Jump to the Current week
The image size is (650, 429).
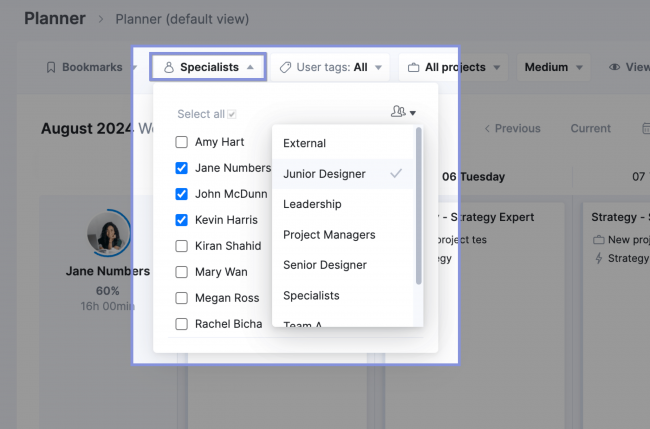click(590, 128)
